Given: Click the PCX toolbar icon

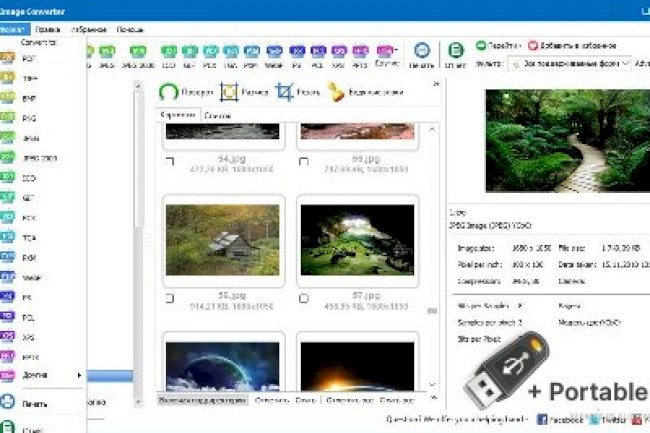Looking at the screenshot, I should (x=210, y=56).
